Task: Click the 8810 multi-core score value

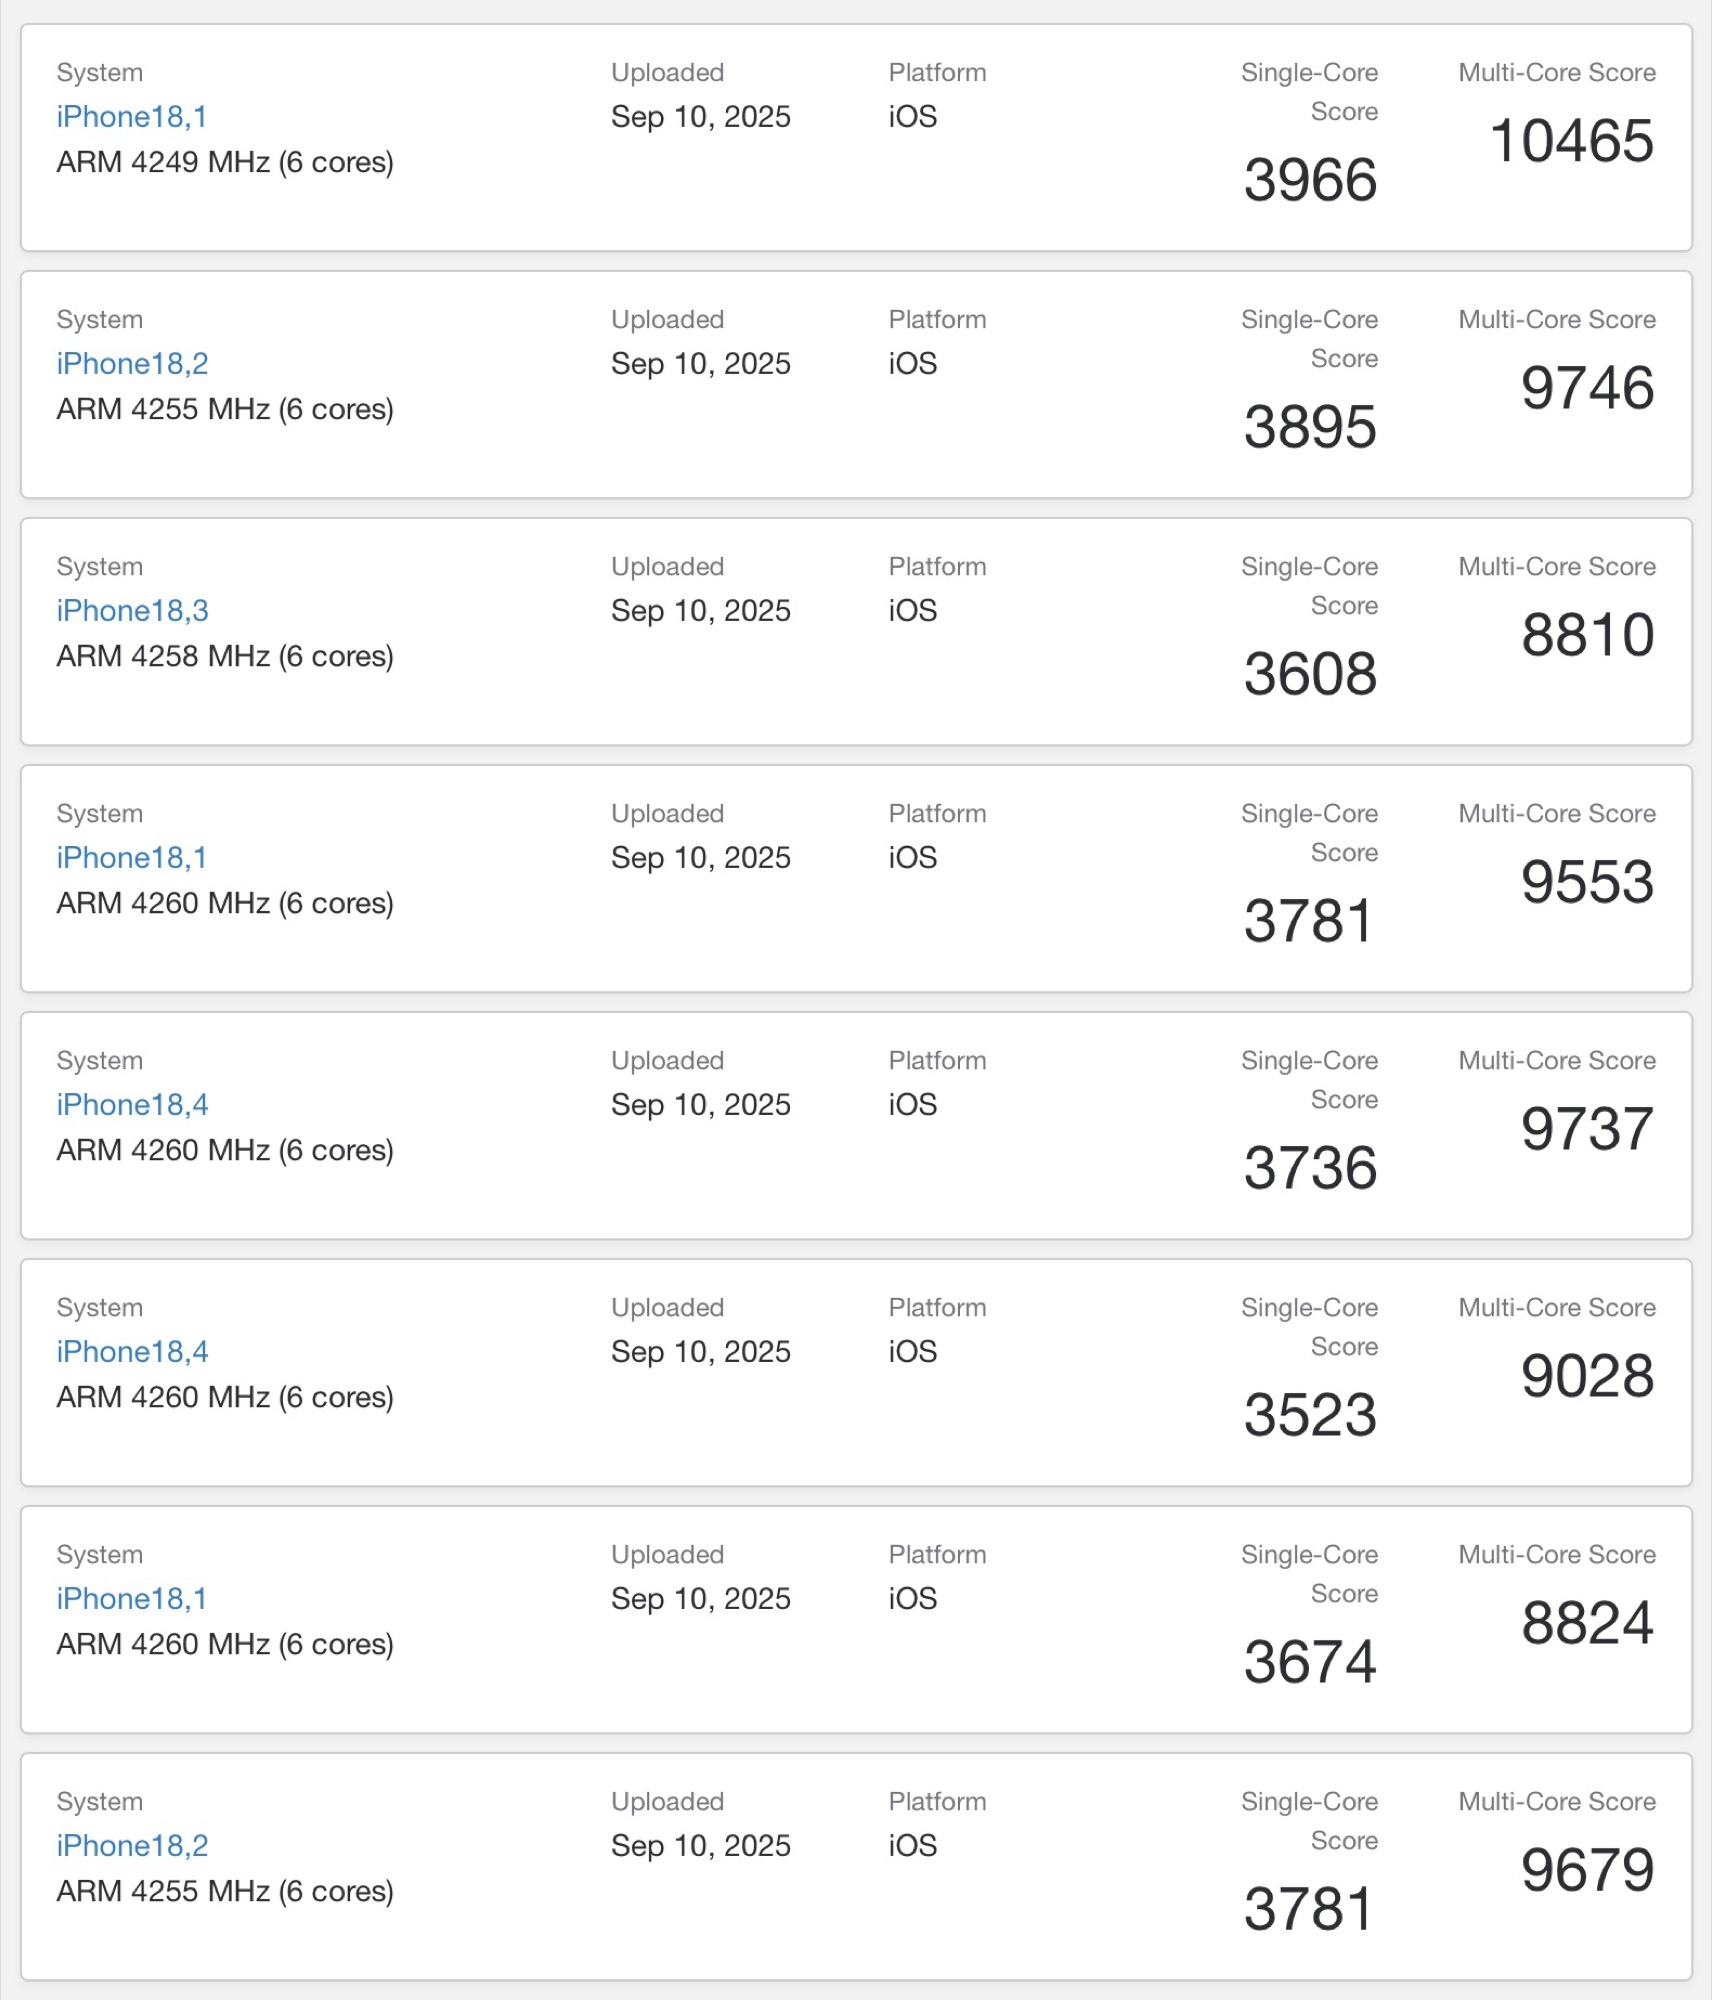Action: 1588,634
